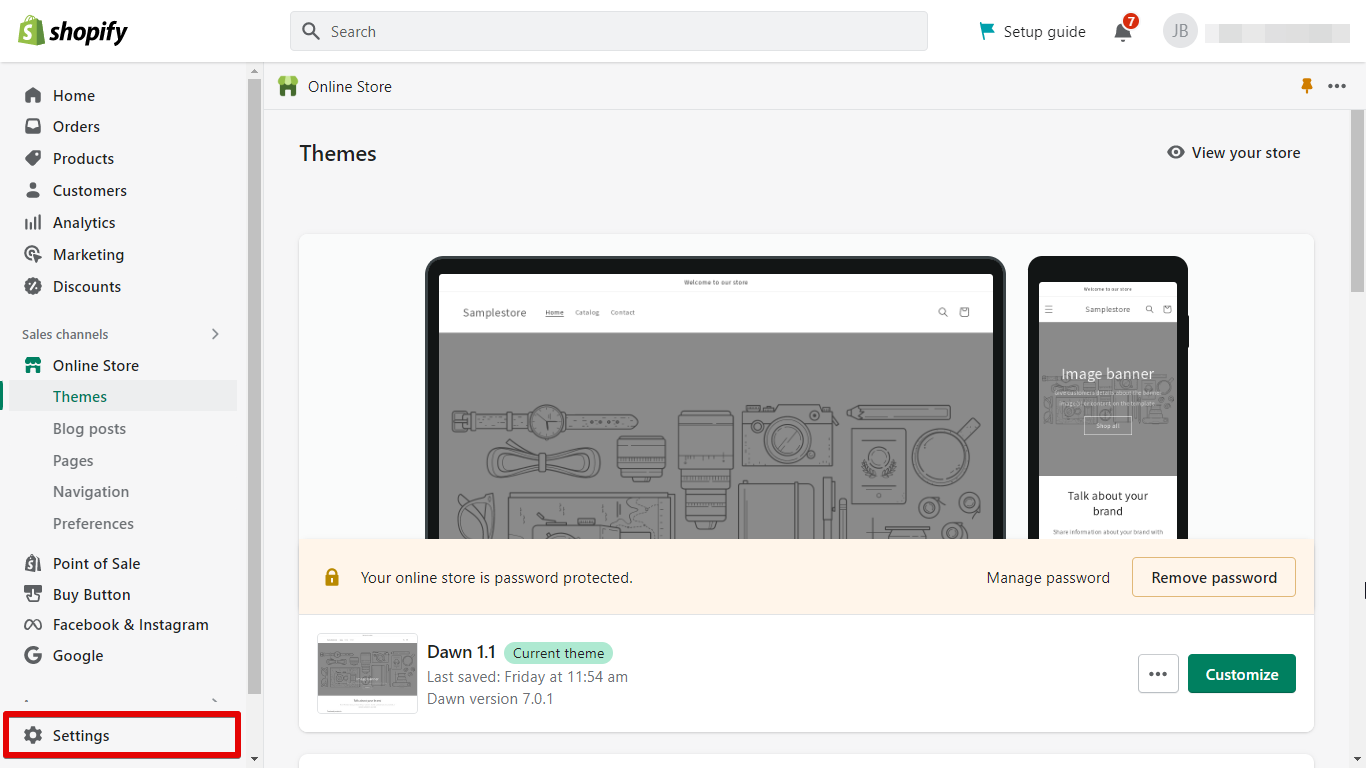Viewport: 1366px width, 768px height.
Task: Click the JB account avatar
Action: (1180, 31)
